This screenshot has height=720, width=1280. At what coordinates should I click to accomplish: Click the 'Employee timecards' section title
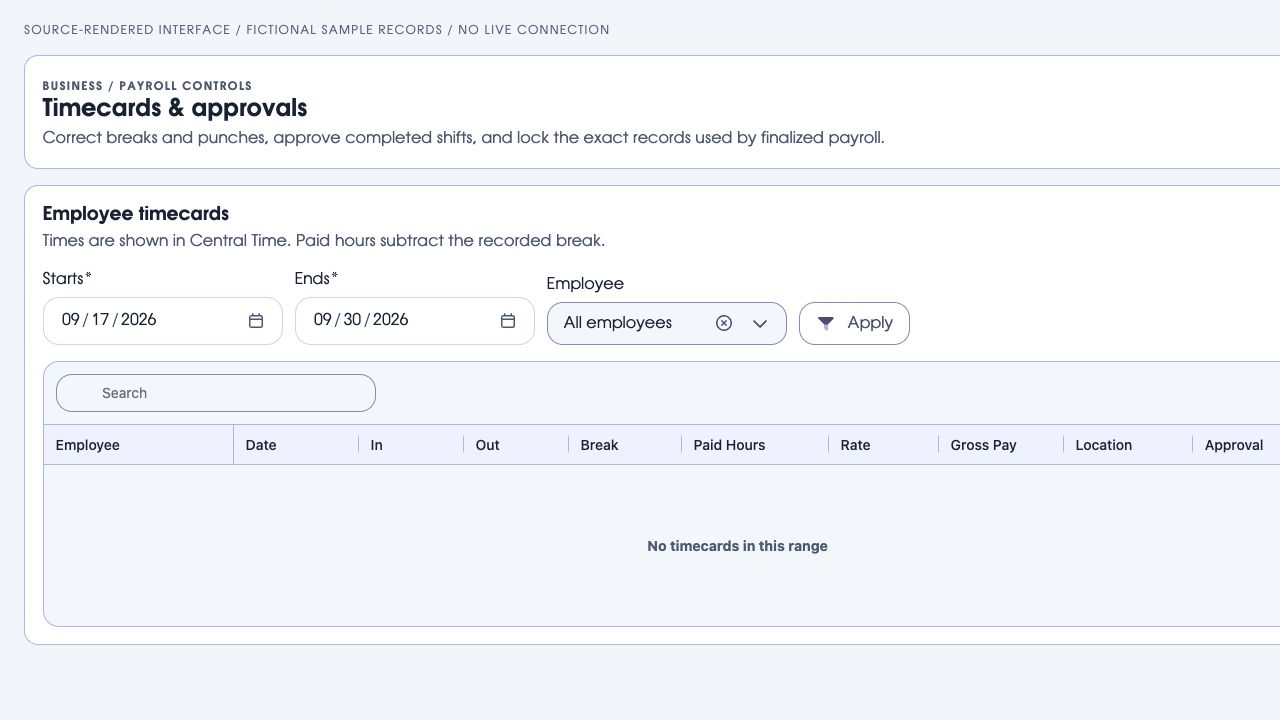(x=136, y=213)
